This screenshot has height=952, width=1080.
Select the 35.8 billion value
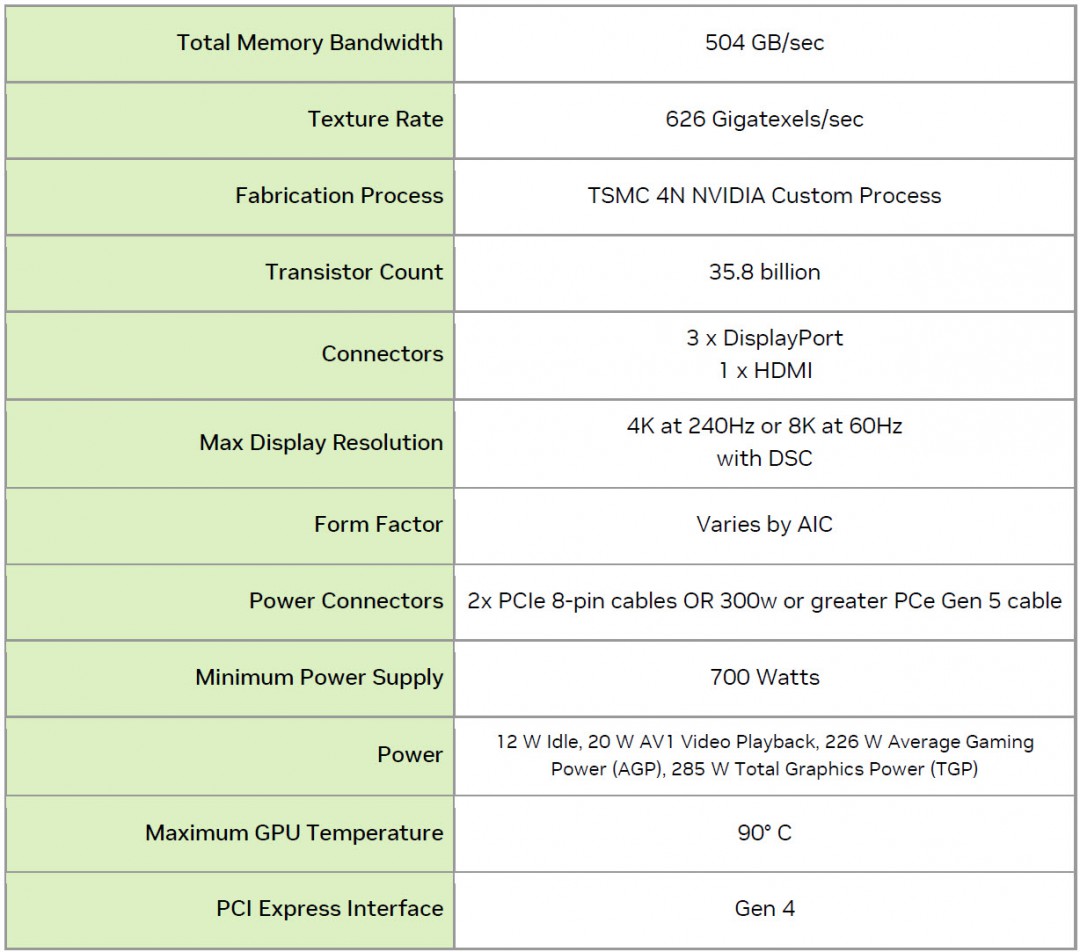(x=764, y=272)
